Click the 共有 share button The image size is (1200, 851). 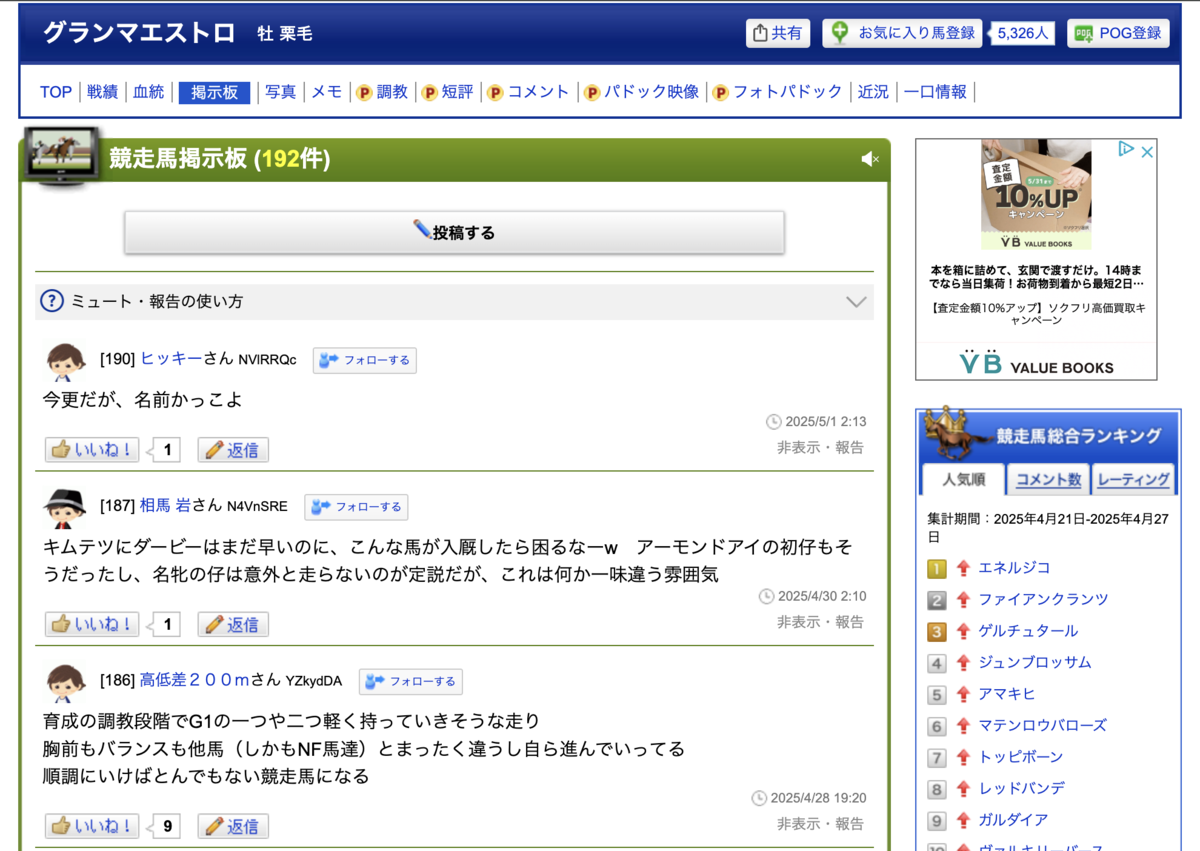click(778, 33)
